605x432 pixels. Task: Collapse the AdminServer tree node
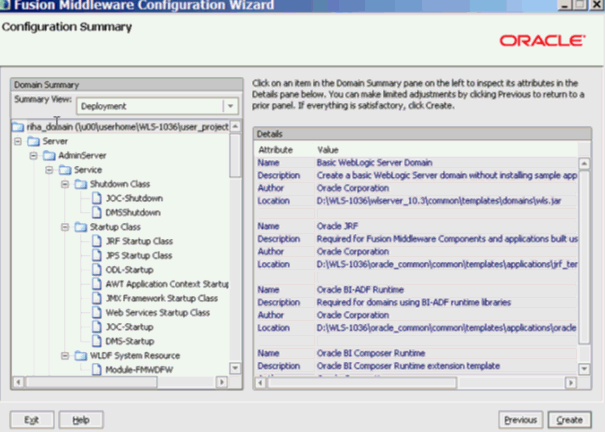34,156
